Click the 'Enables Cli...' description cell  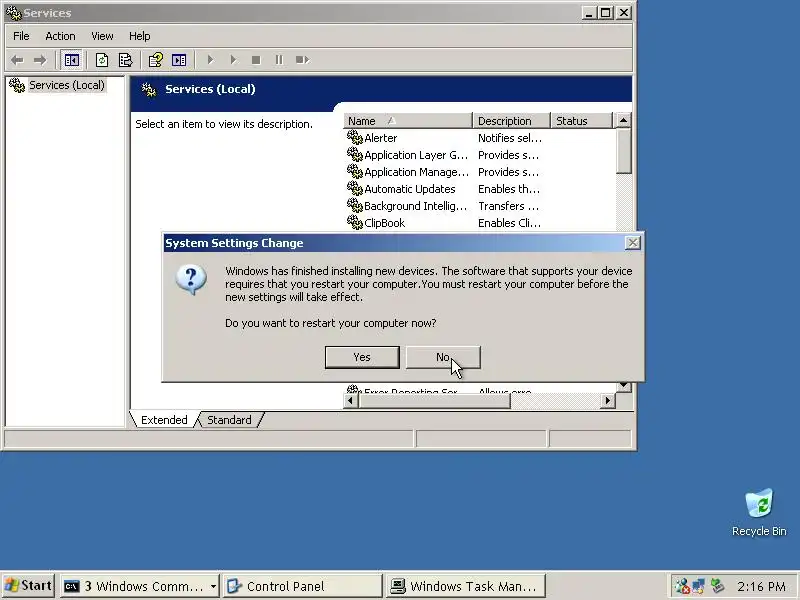(x=509, y=223)
